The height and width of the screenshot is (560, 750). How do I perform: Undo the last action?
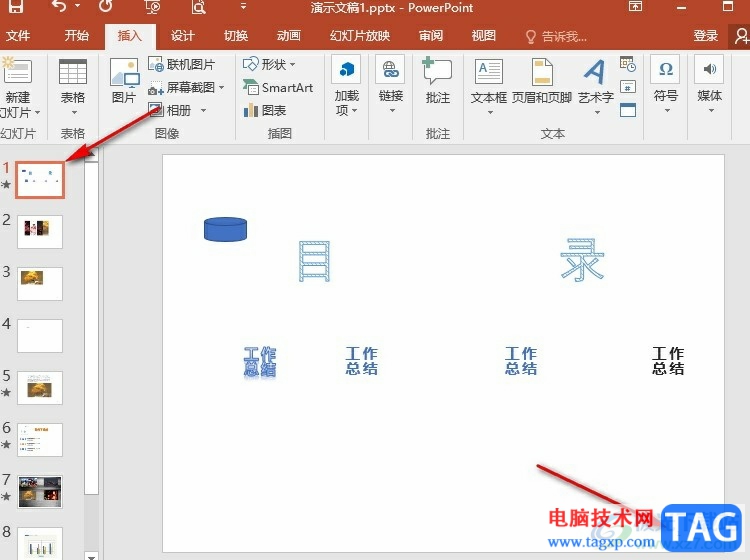click(59, 6)
